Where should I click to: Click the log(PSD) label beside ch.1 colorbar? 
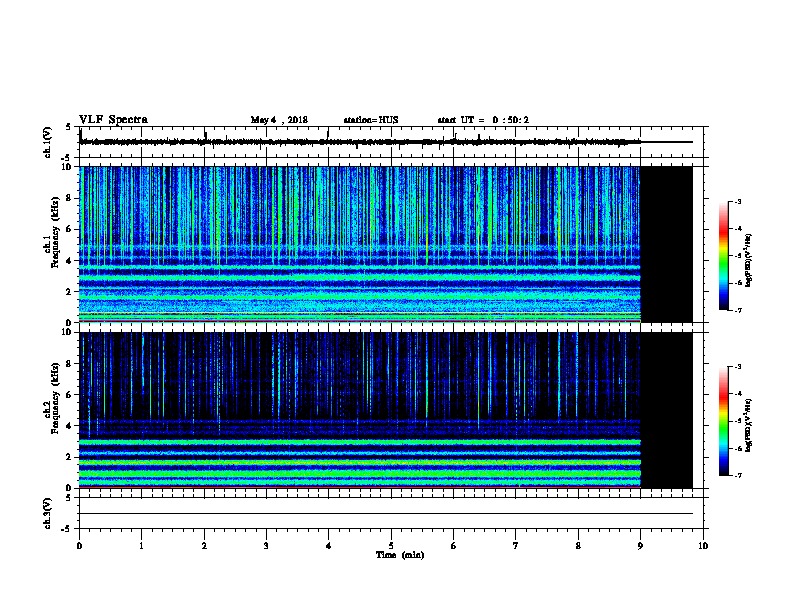748,260
